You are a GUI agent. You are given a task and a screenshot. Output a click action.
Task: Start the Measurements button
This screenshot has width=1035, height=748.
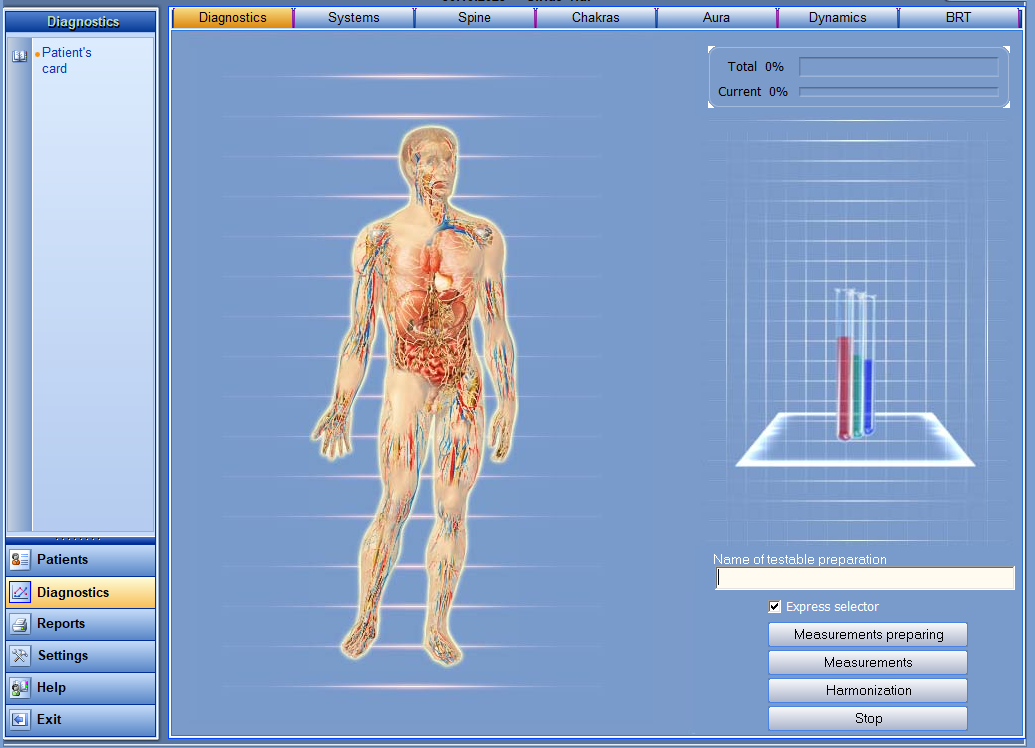pyautogui.click(x=868, y=662)
